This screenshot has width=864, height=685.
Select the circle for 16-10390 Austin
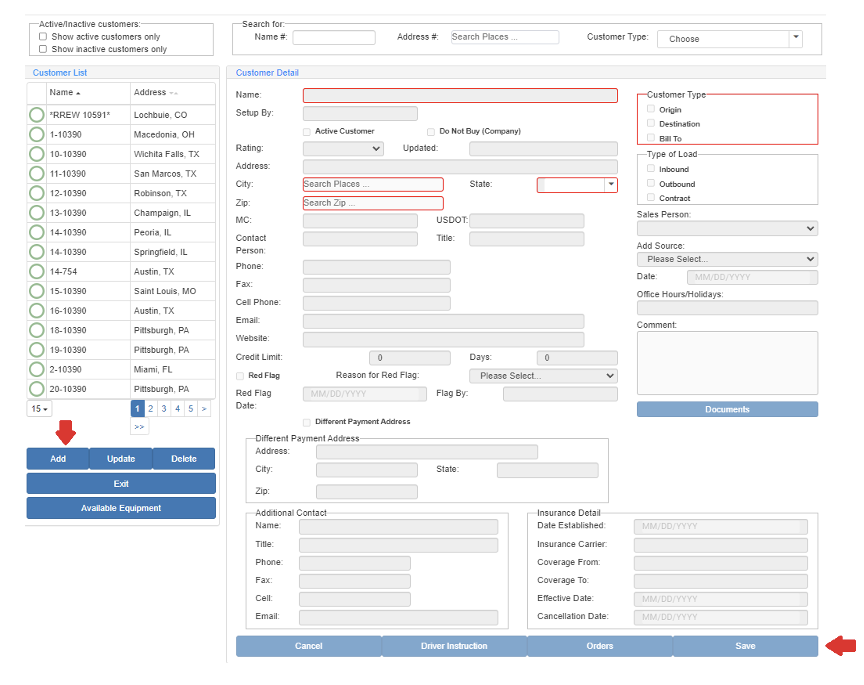click(x=36, y=310)
